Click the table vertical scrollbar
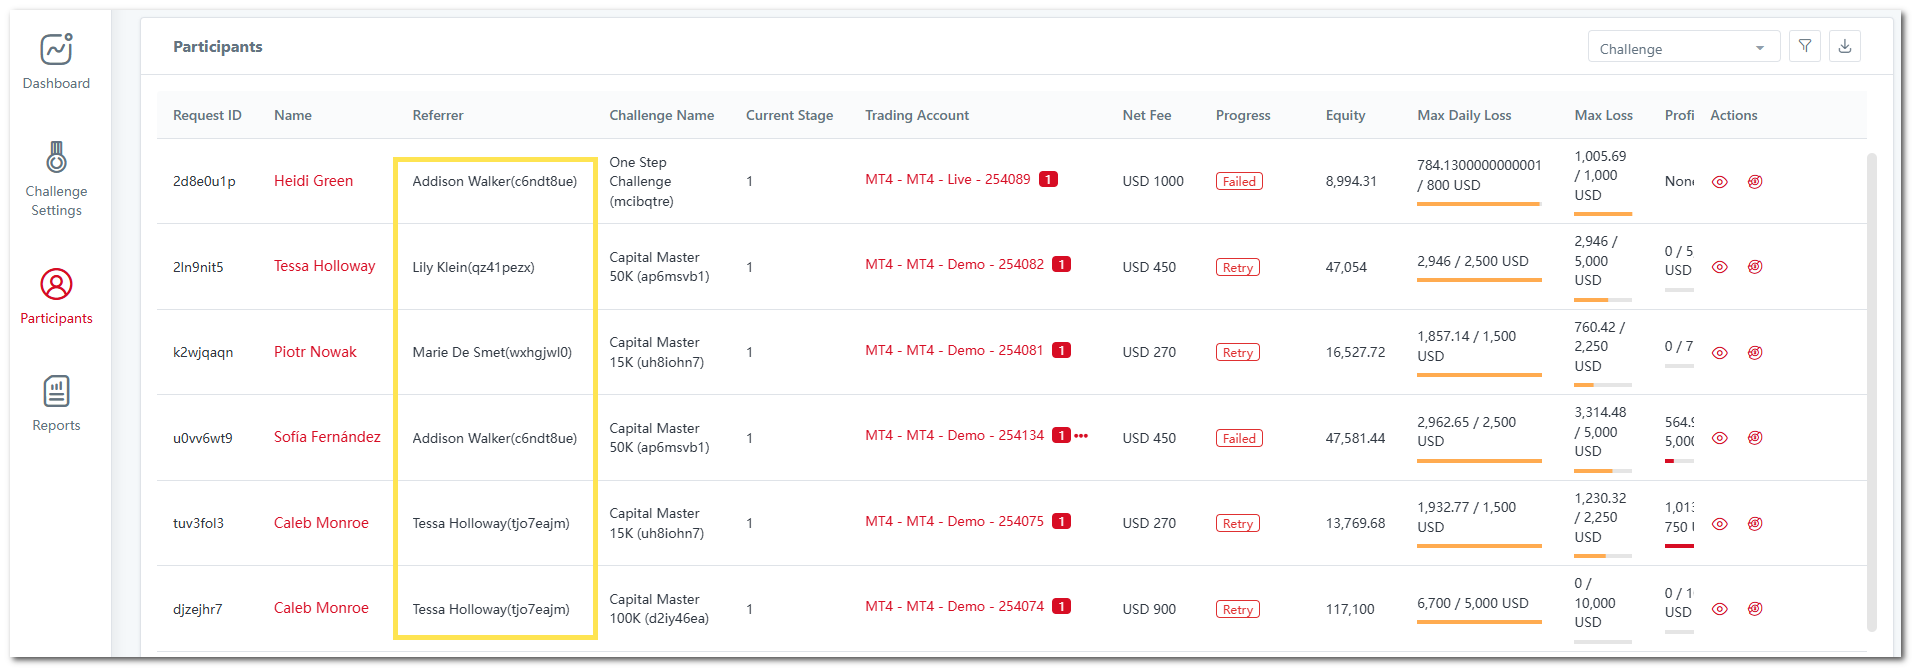The image size is (1912, 668). pyautogui.click(x=1871, y=390)
